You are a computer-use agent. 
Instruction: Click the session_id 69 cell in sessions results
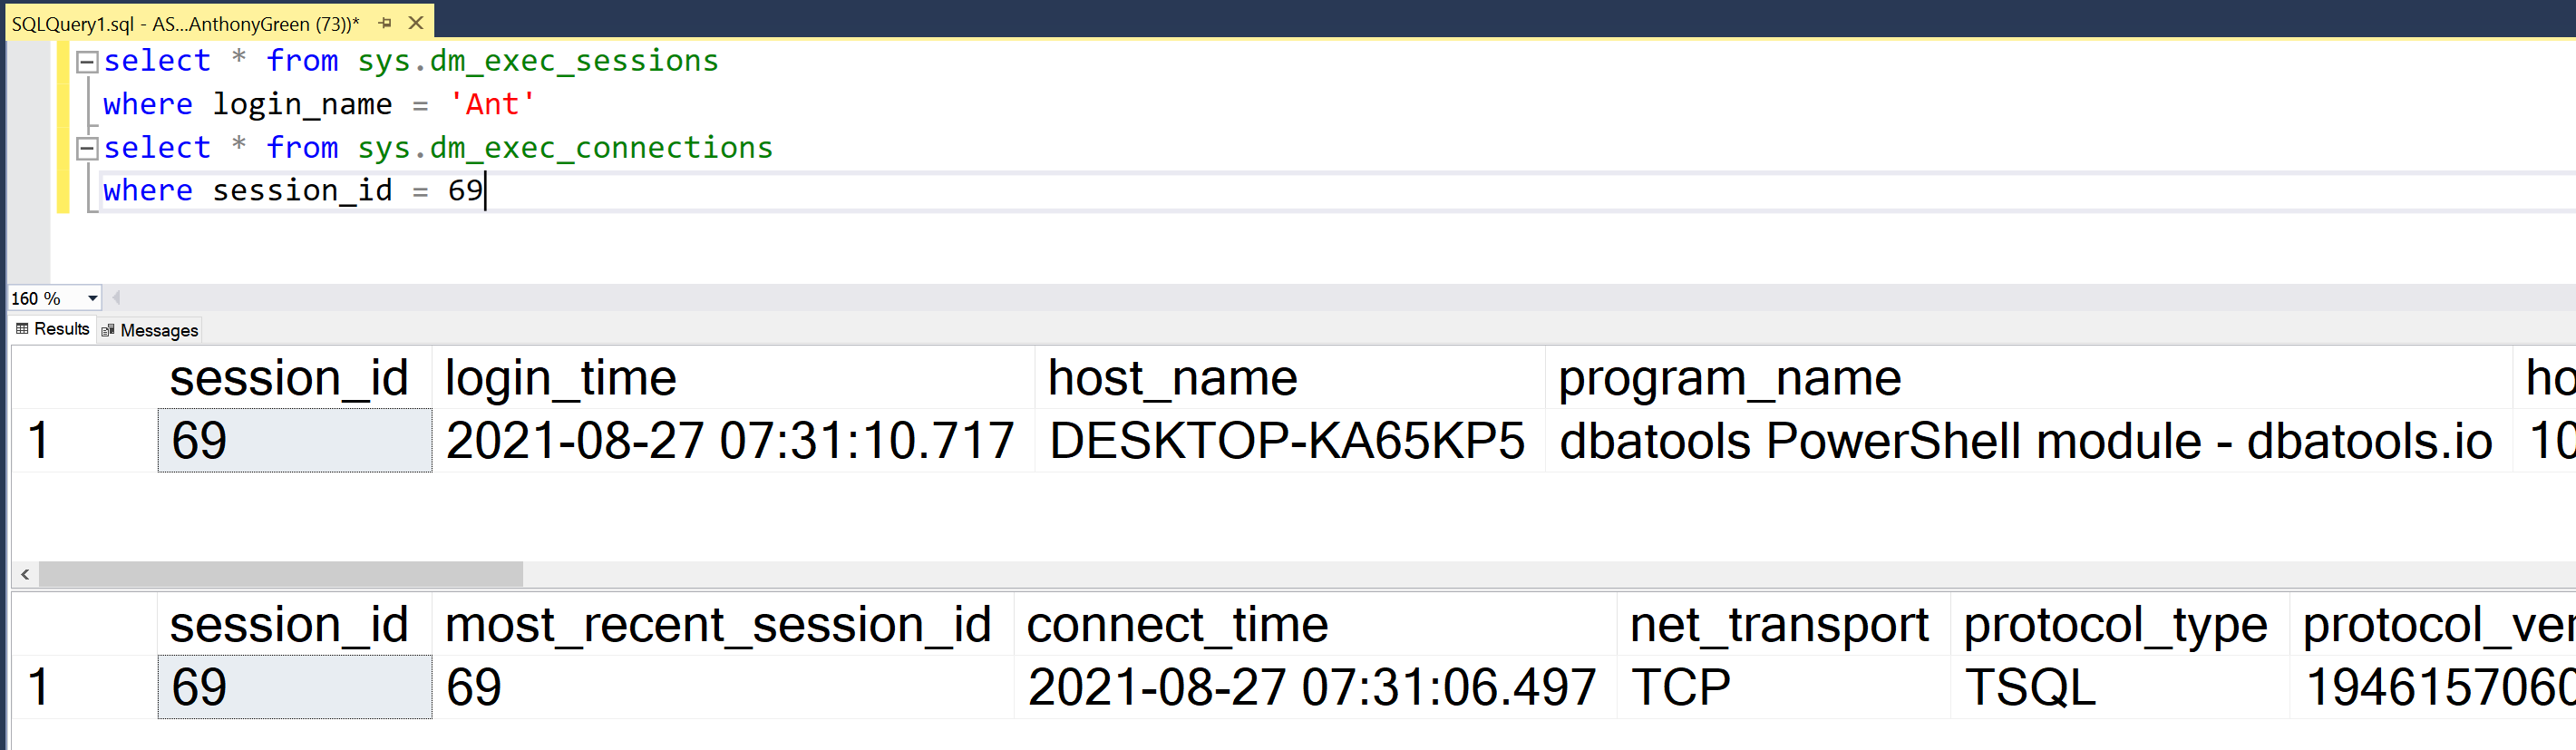pos(295,441)
